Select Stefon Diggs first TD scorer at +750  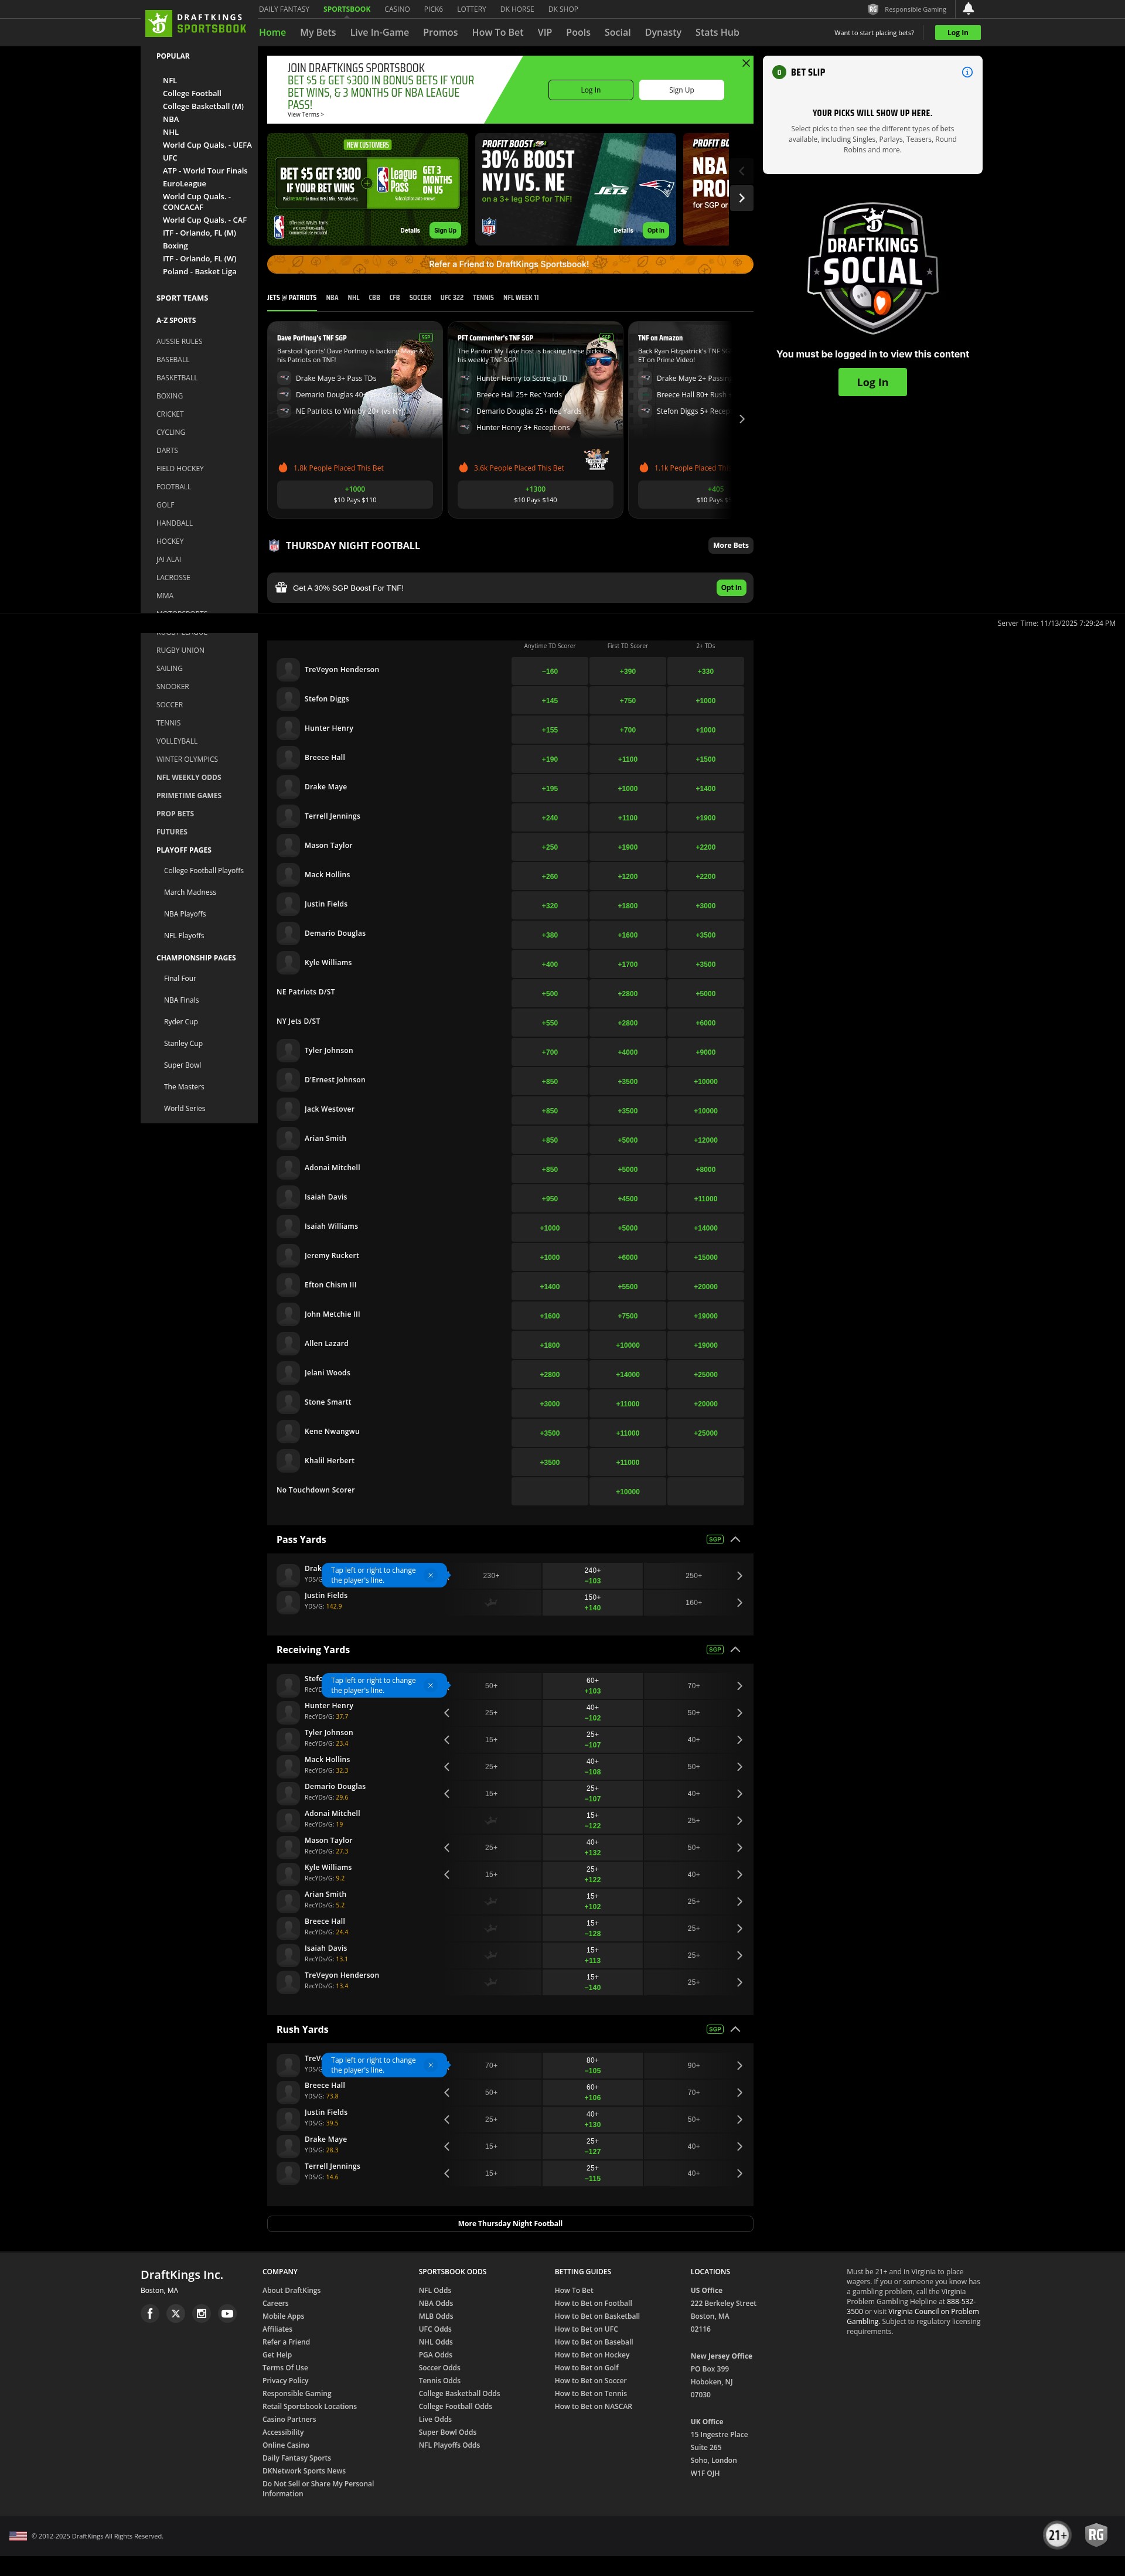click(628, 700)
